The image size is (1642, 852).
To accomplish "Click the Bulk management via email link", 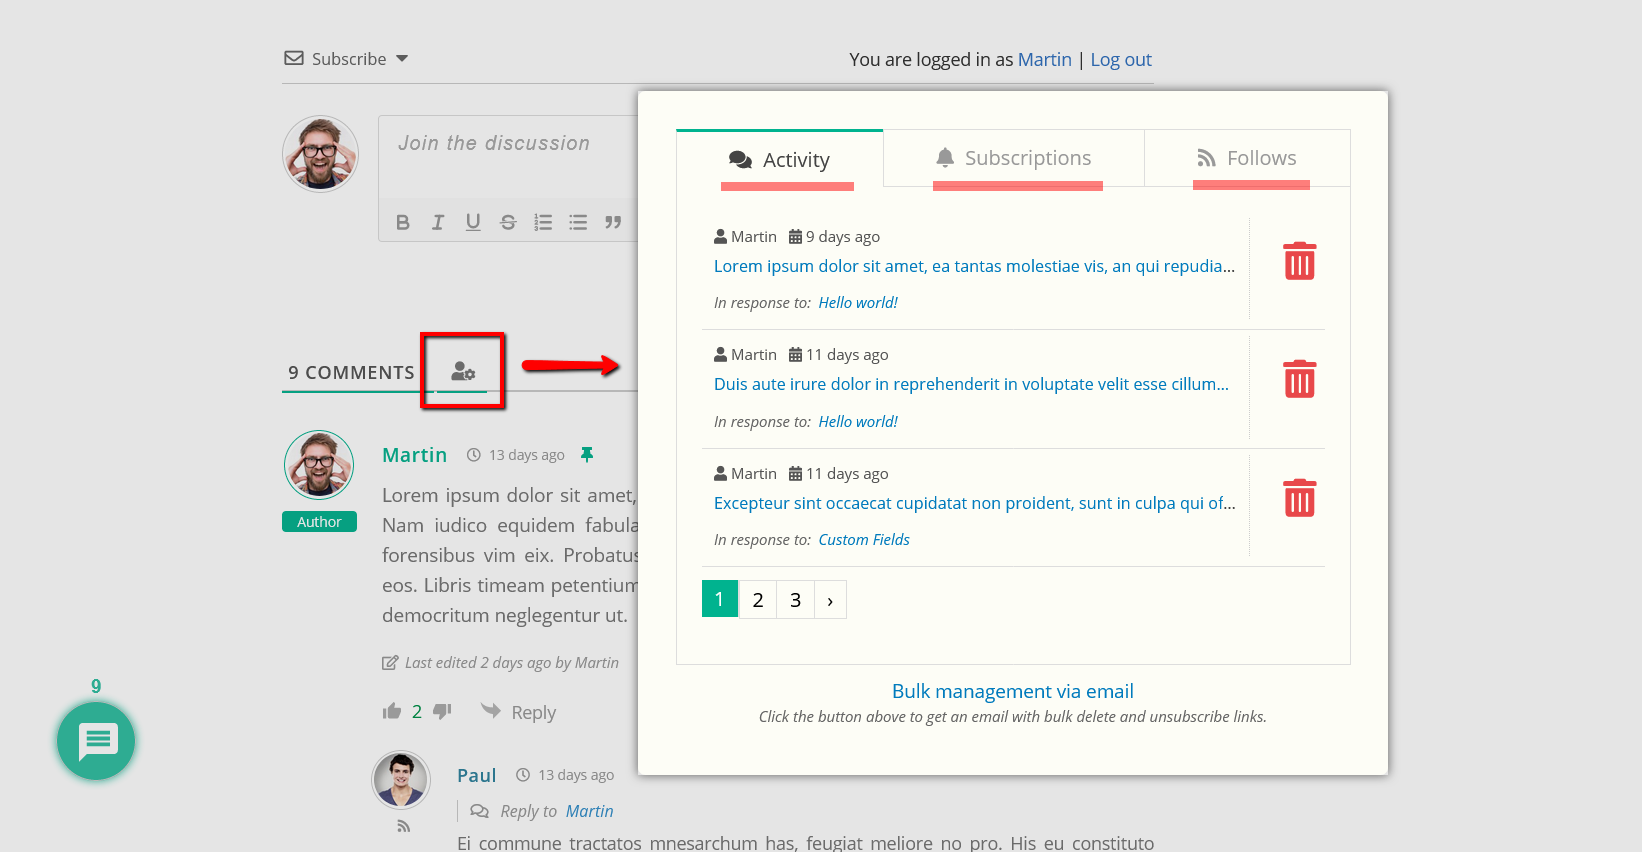I will [x=1012, y=691].
